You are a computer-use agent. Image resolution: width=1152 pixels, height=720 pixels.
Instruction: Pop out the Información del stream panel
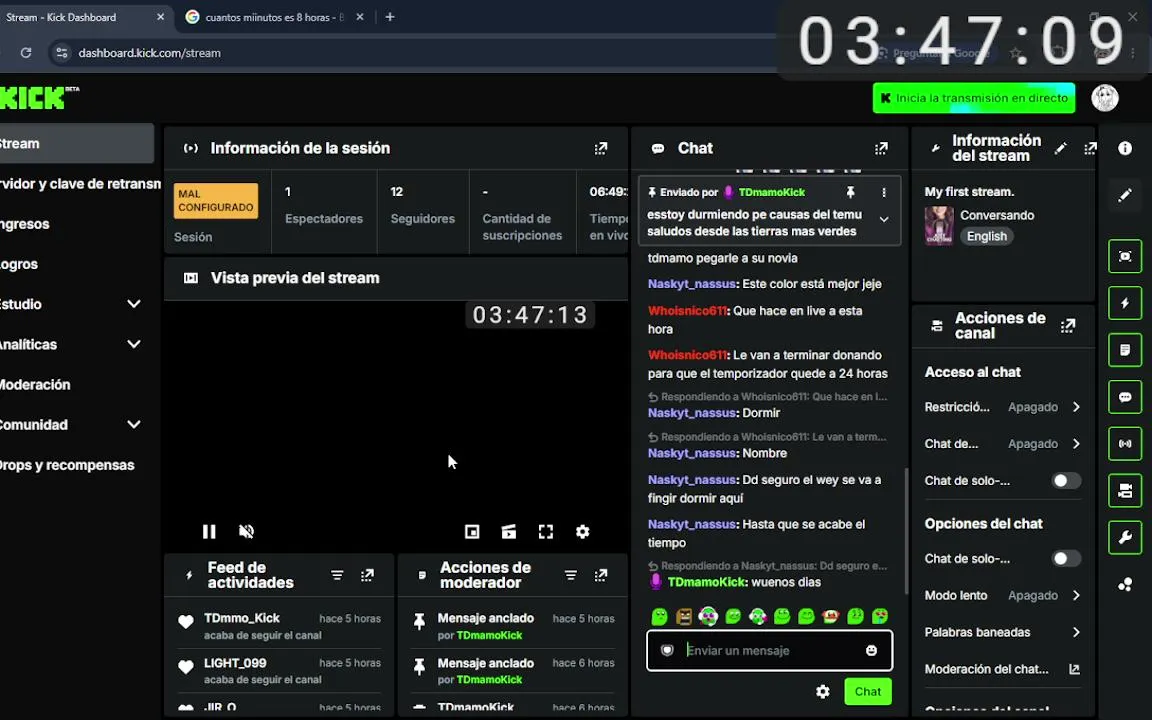pos(1090,148)
